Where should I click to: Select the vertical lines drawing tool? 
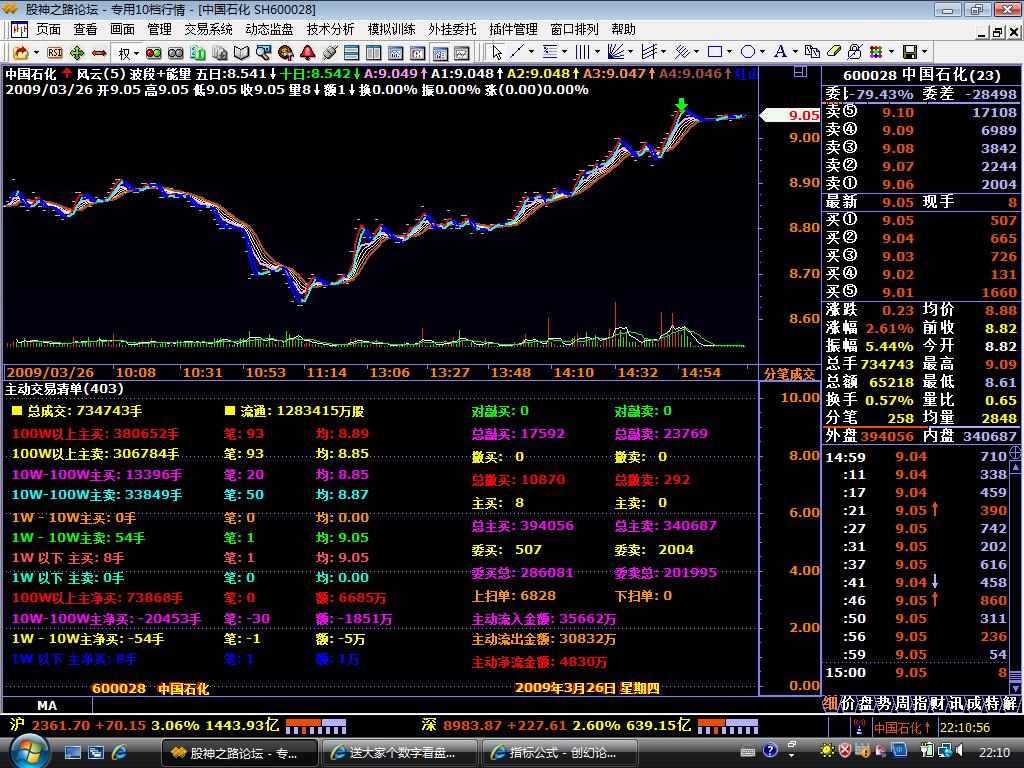pos(583,52)
